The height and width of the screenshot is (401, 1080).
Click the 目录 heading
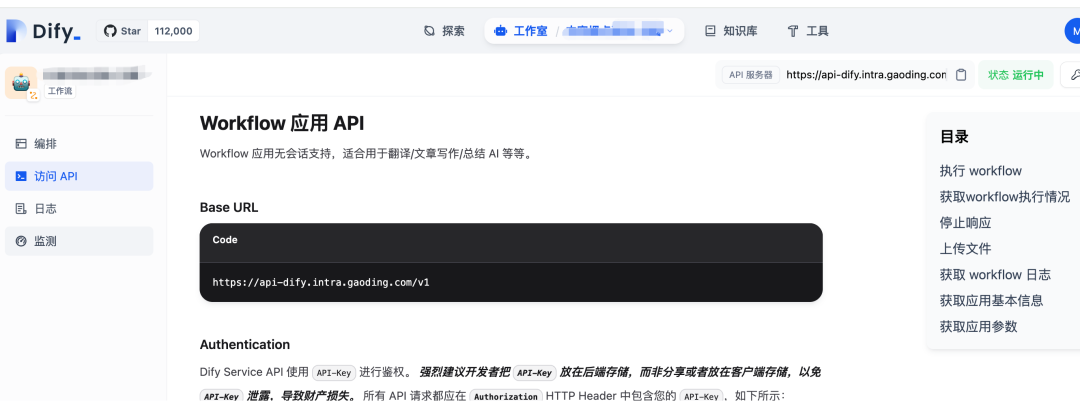tap(954, 136)
